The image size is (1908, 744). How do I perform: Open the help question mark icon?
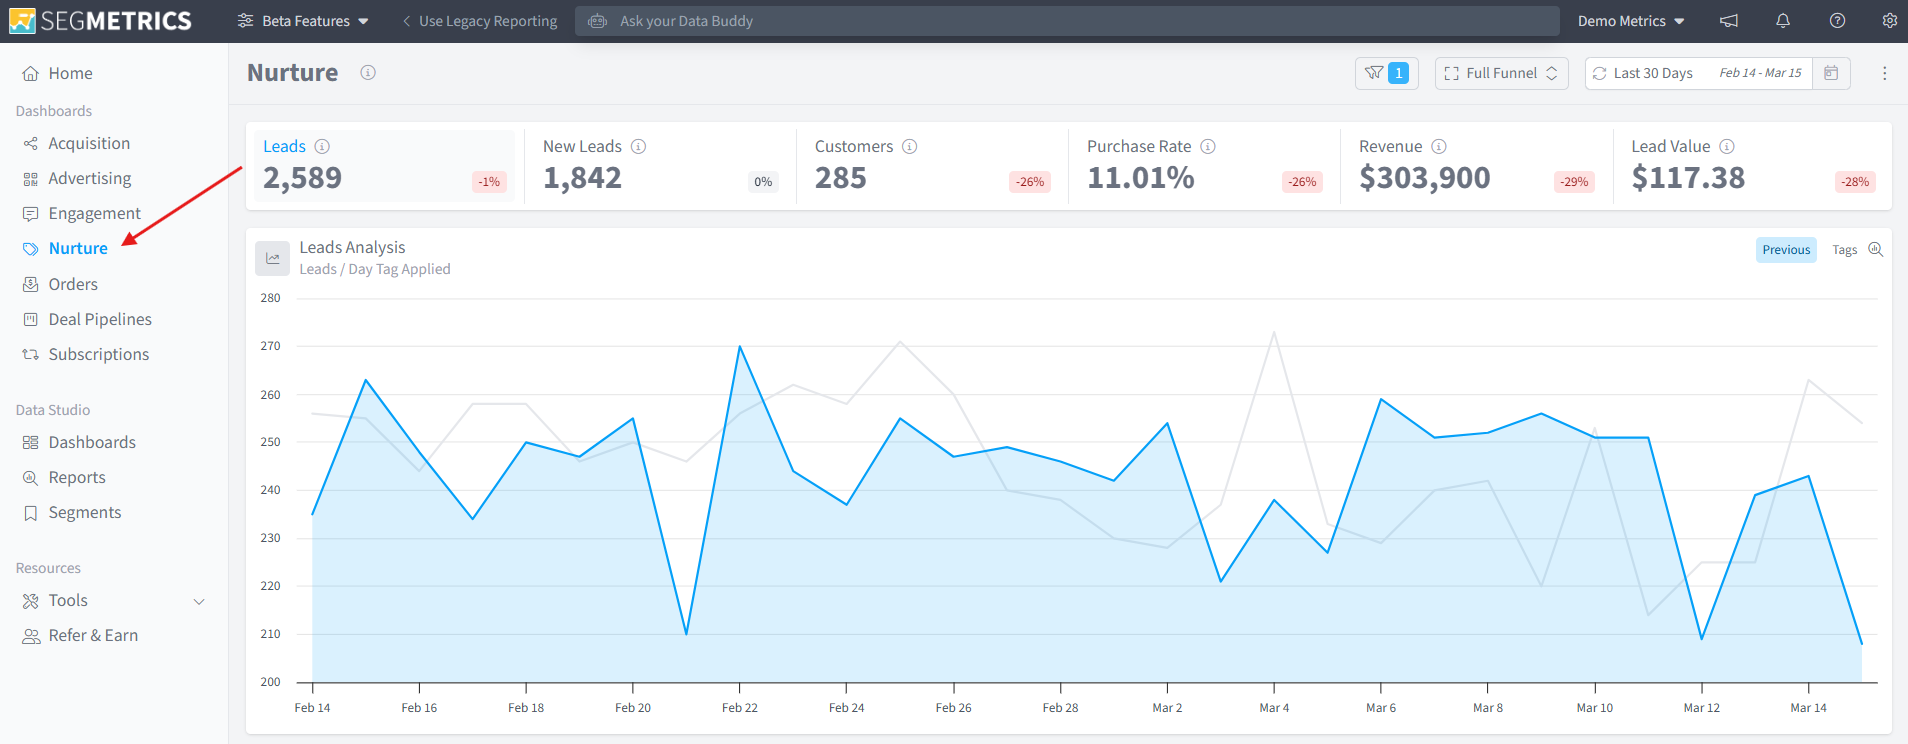1837,21
